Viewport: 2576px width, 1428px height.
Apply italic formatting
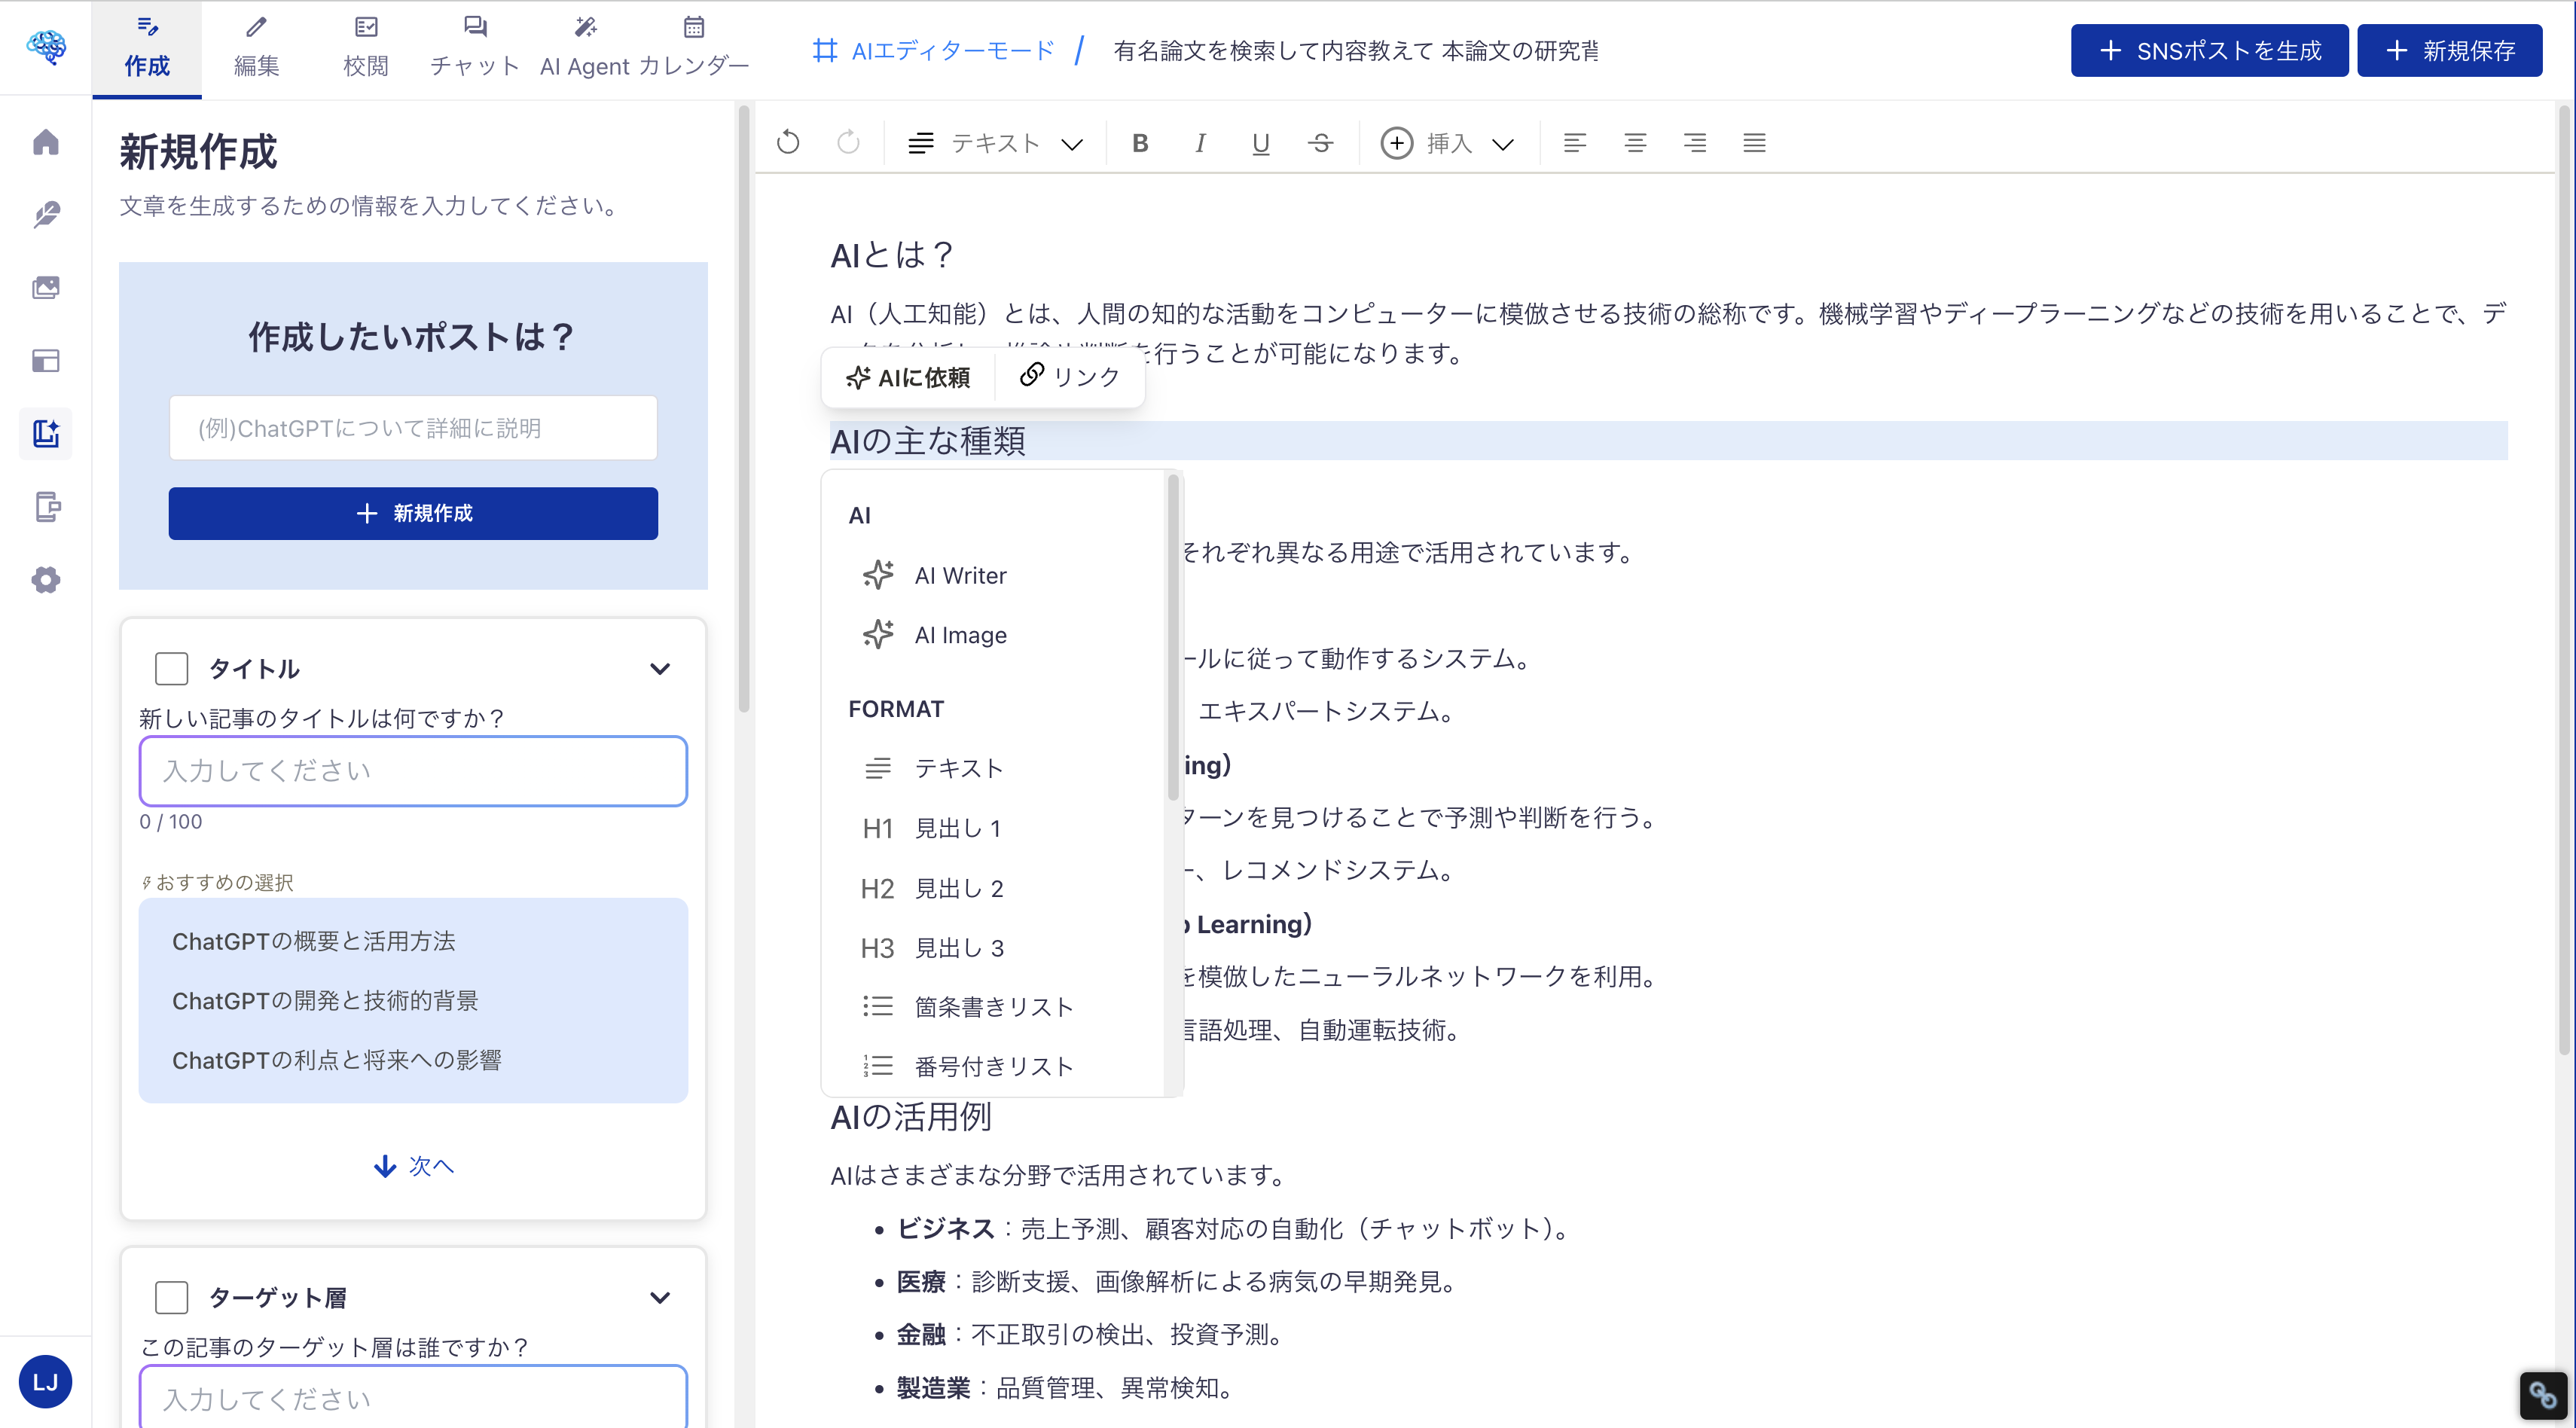point(1200,143)
